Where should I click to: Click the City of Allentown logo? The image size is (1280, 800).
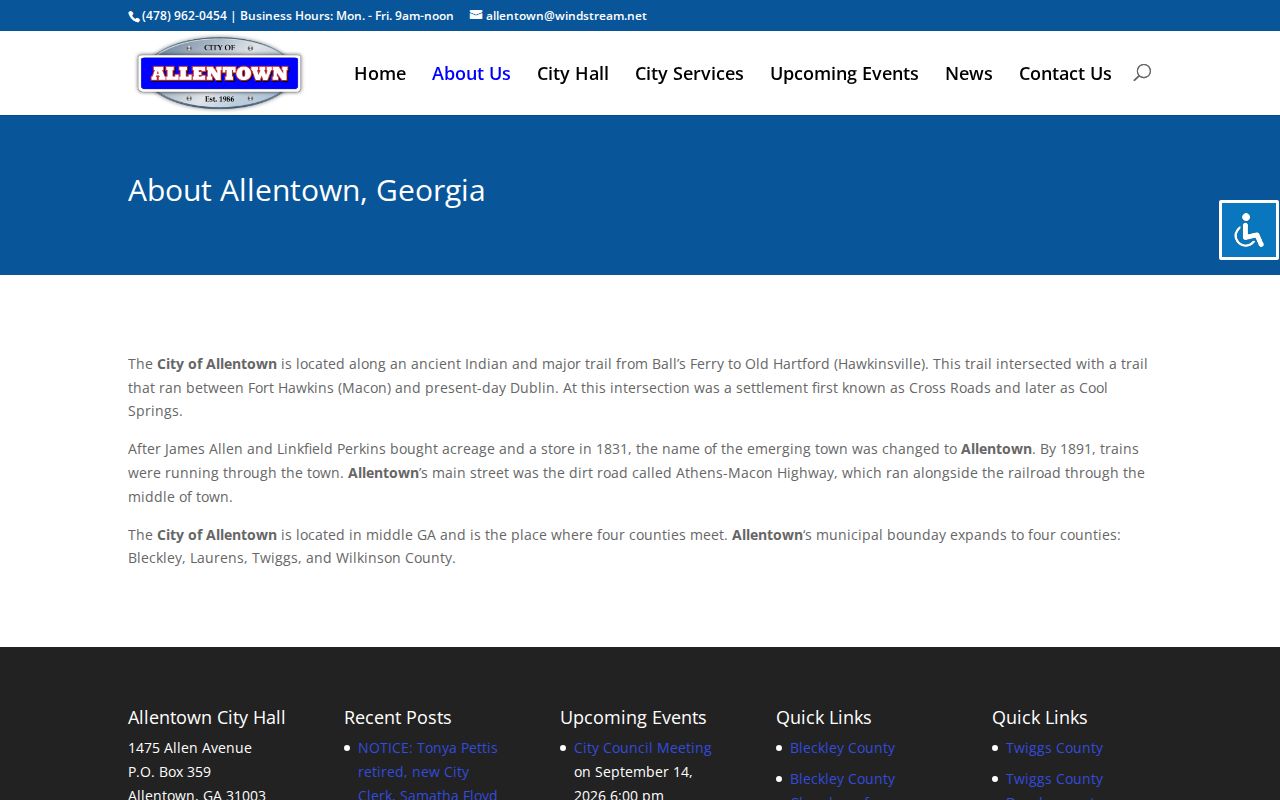tap(219, 73)
